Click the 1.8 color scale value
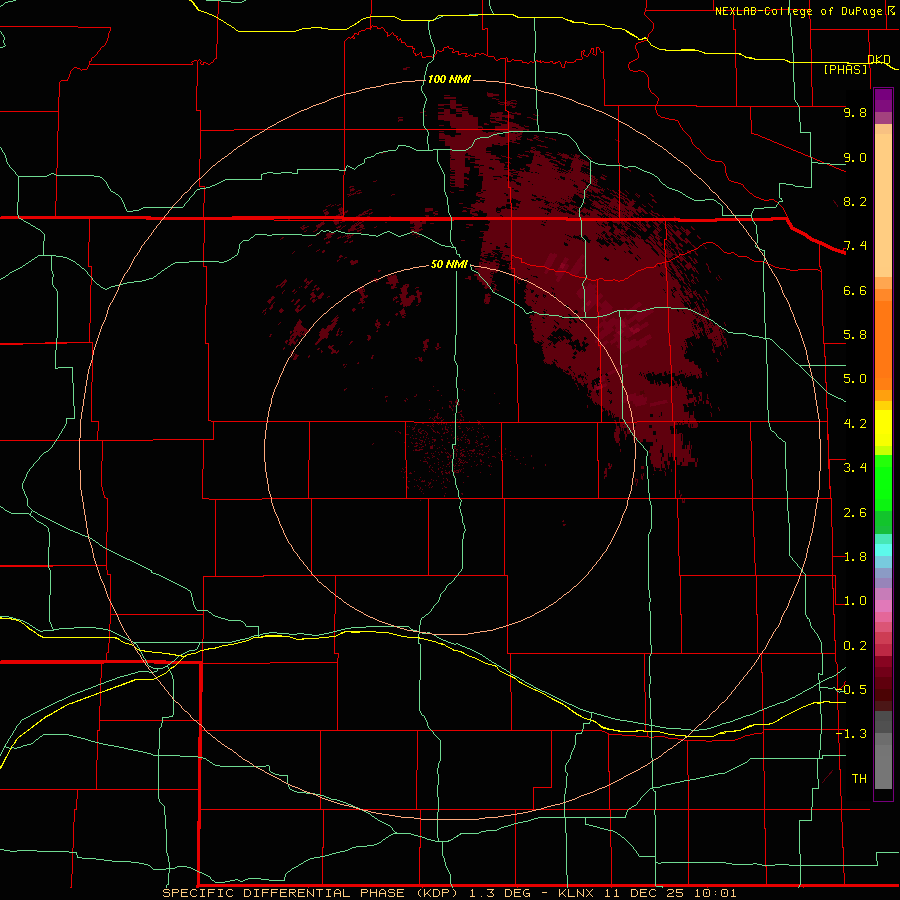This screenshot has width=900, height=900. pyautogui.click(x=855, y=557)
